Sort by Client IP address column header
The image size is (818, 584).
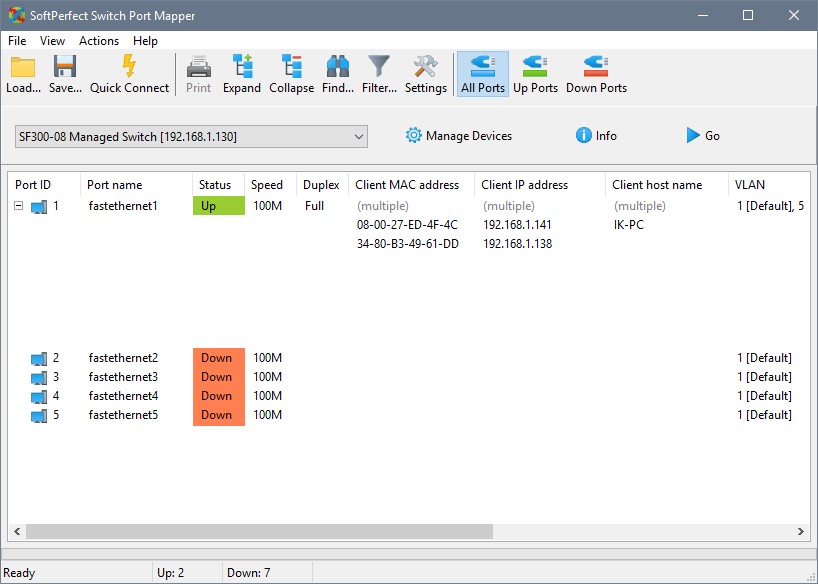[x=540, y=185]
